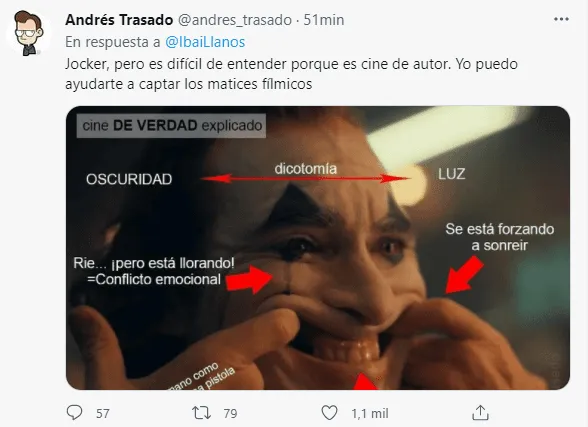Click the tweet text starting with Jocker
Screen dimensions: 588x427
(291, 74)
